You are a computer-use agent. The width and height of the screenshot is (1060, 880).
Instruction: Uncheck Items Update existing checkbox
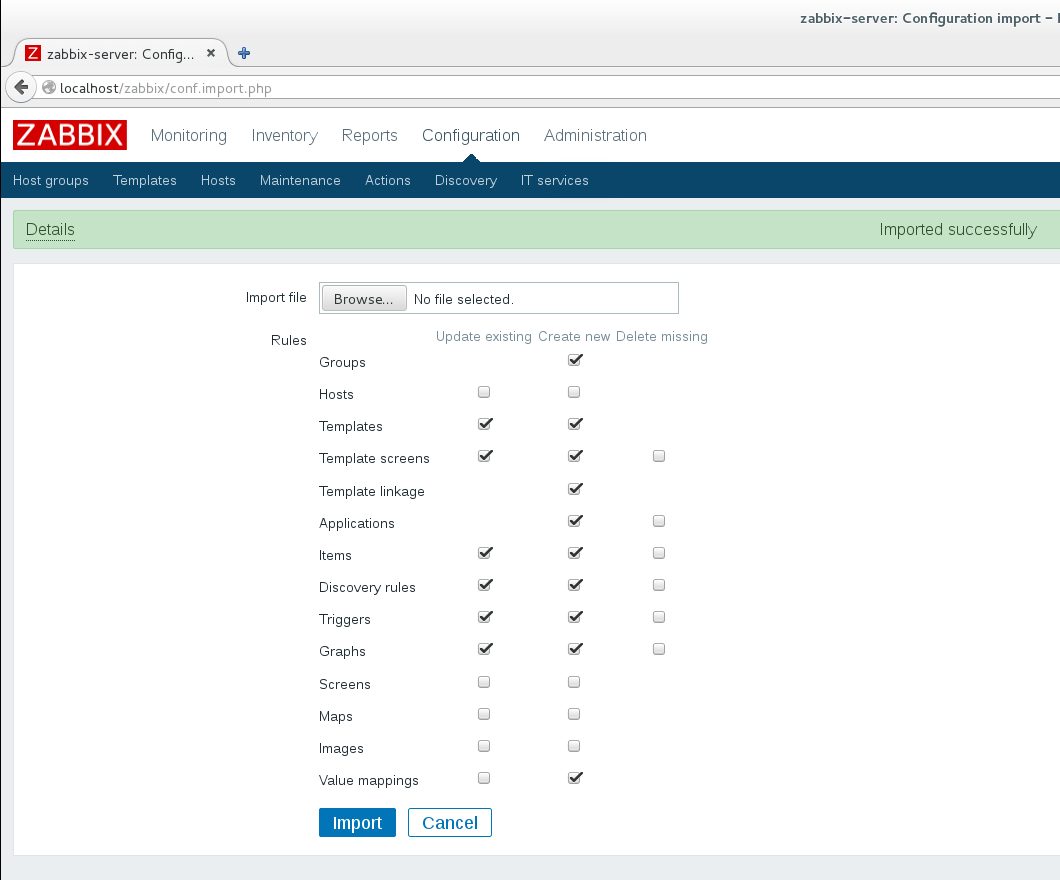click(485, 553)
